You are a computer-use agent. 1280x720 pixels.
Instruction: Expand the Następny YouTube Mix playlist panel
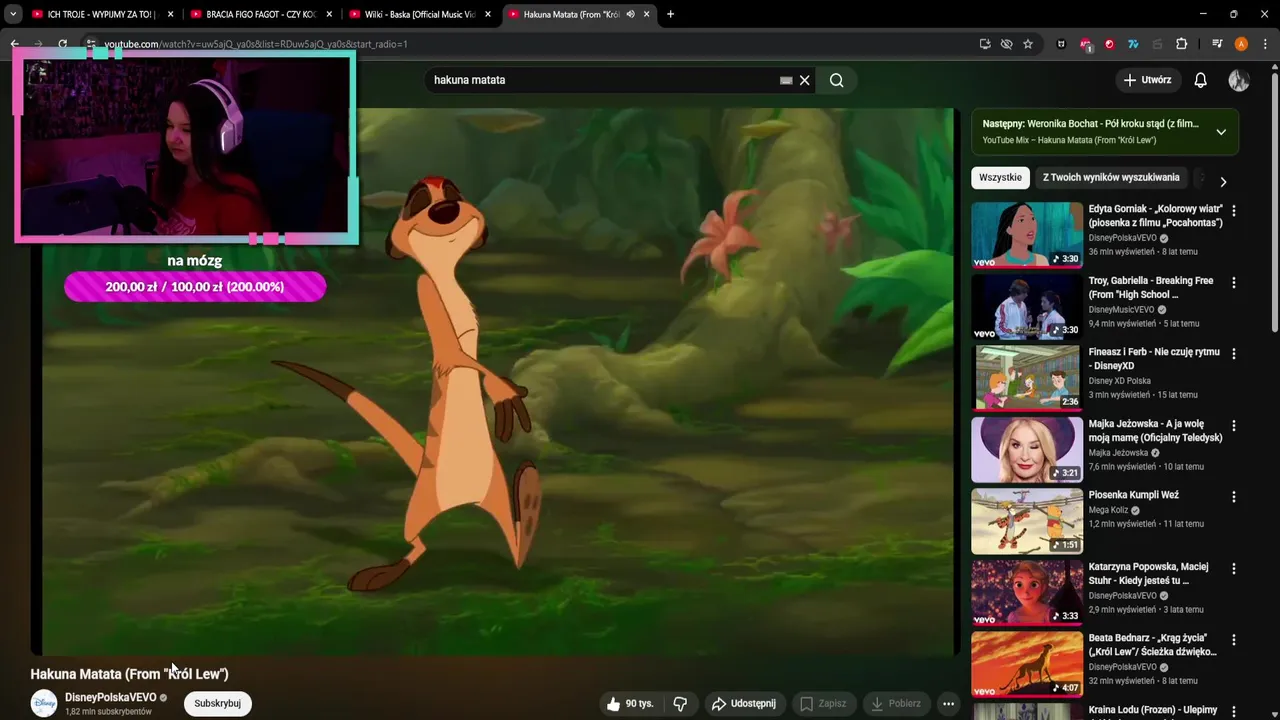[1221, 132]
